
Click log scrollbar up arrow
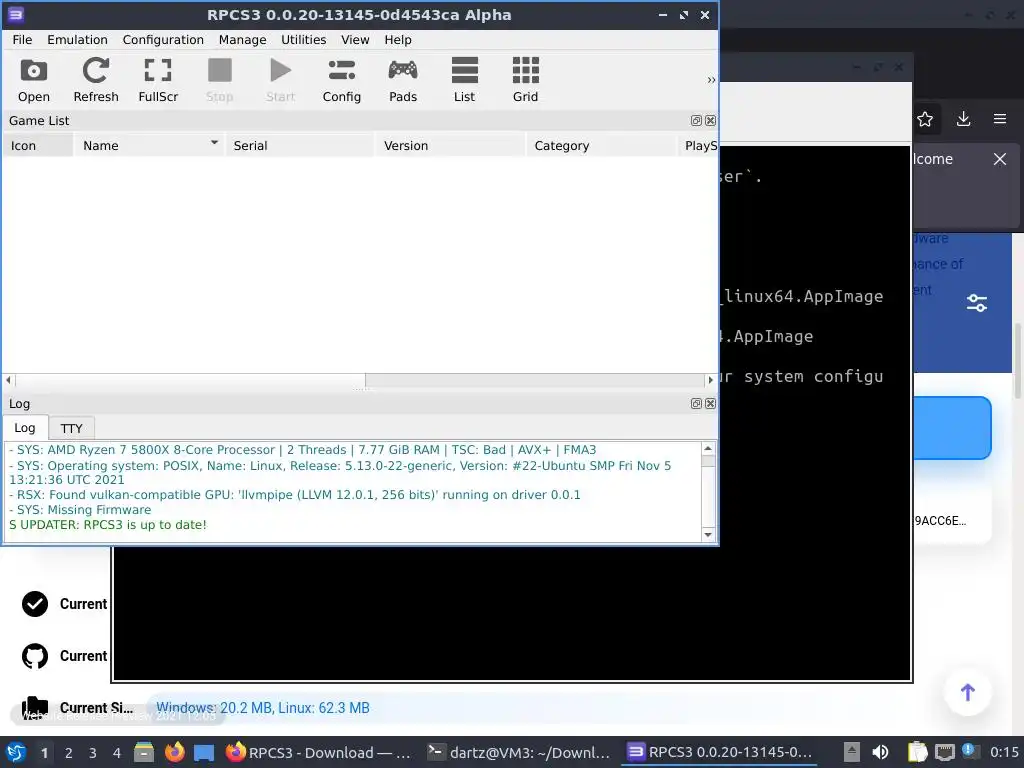(708, 449)
